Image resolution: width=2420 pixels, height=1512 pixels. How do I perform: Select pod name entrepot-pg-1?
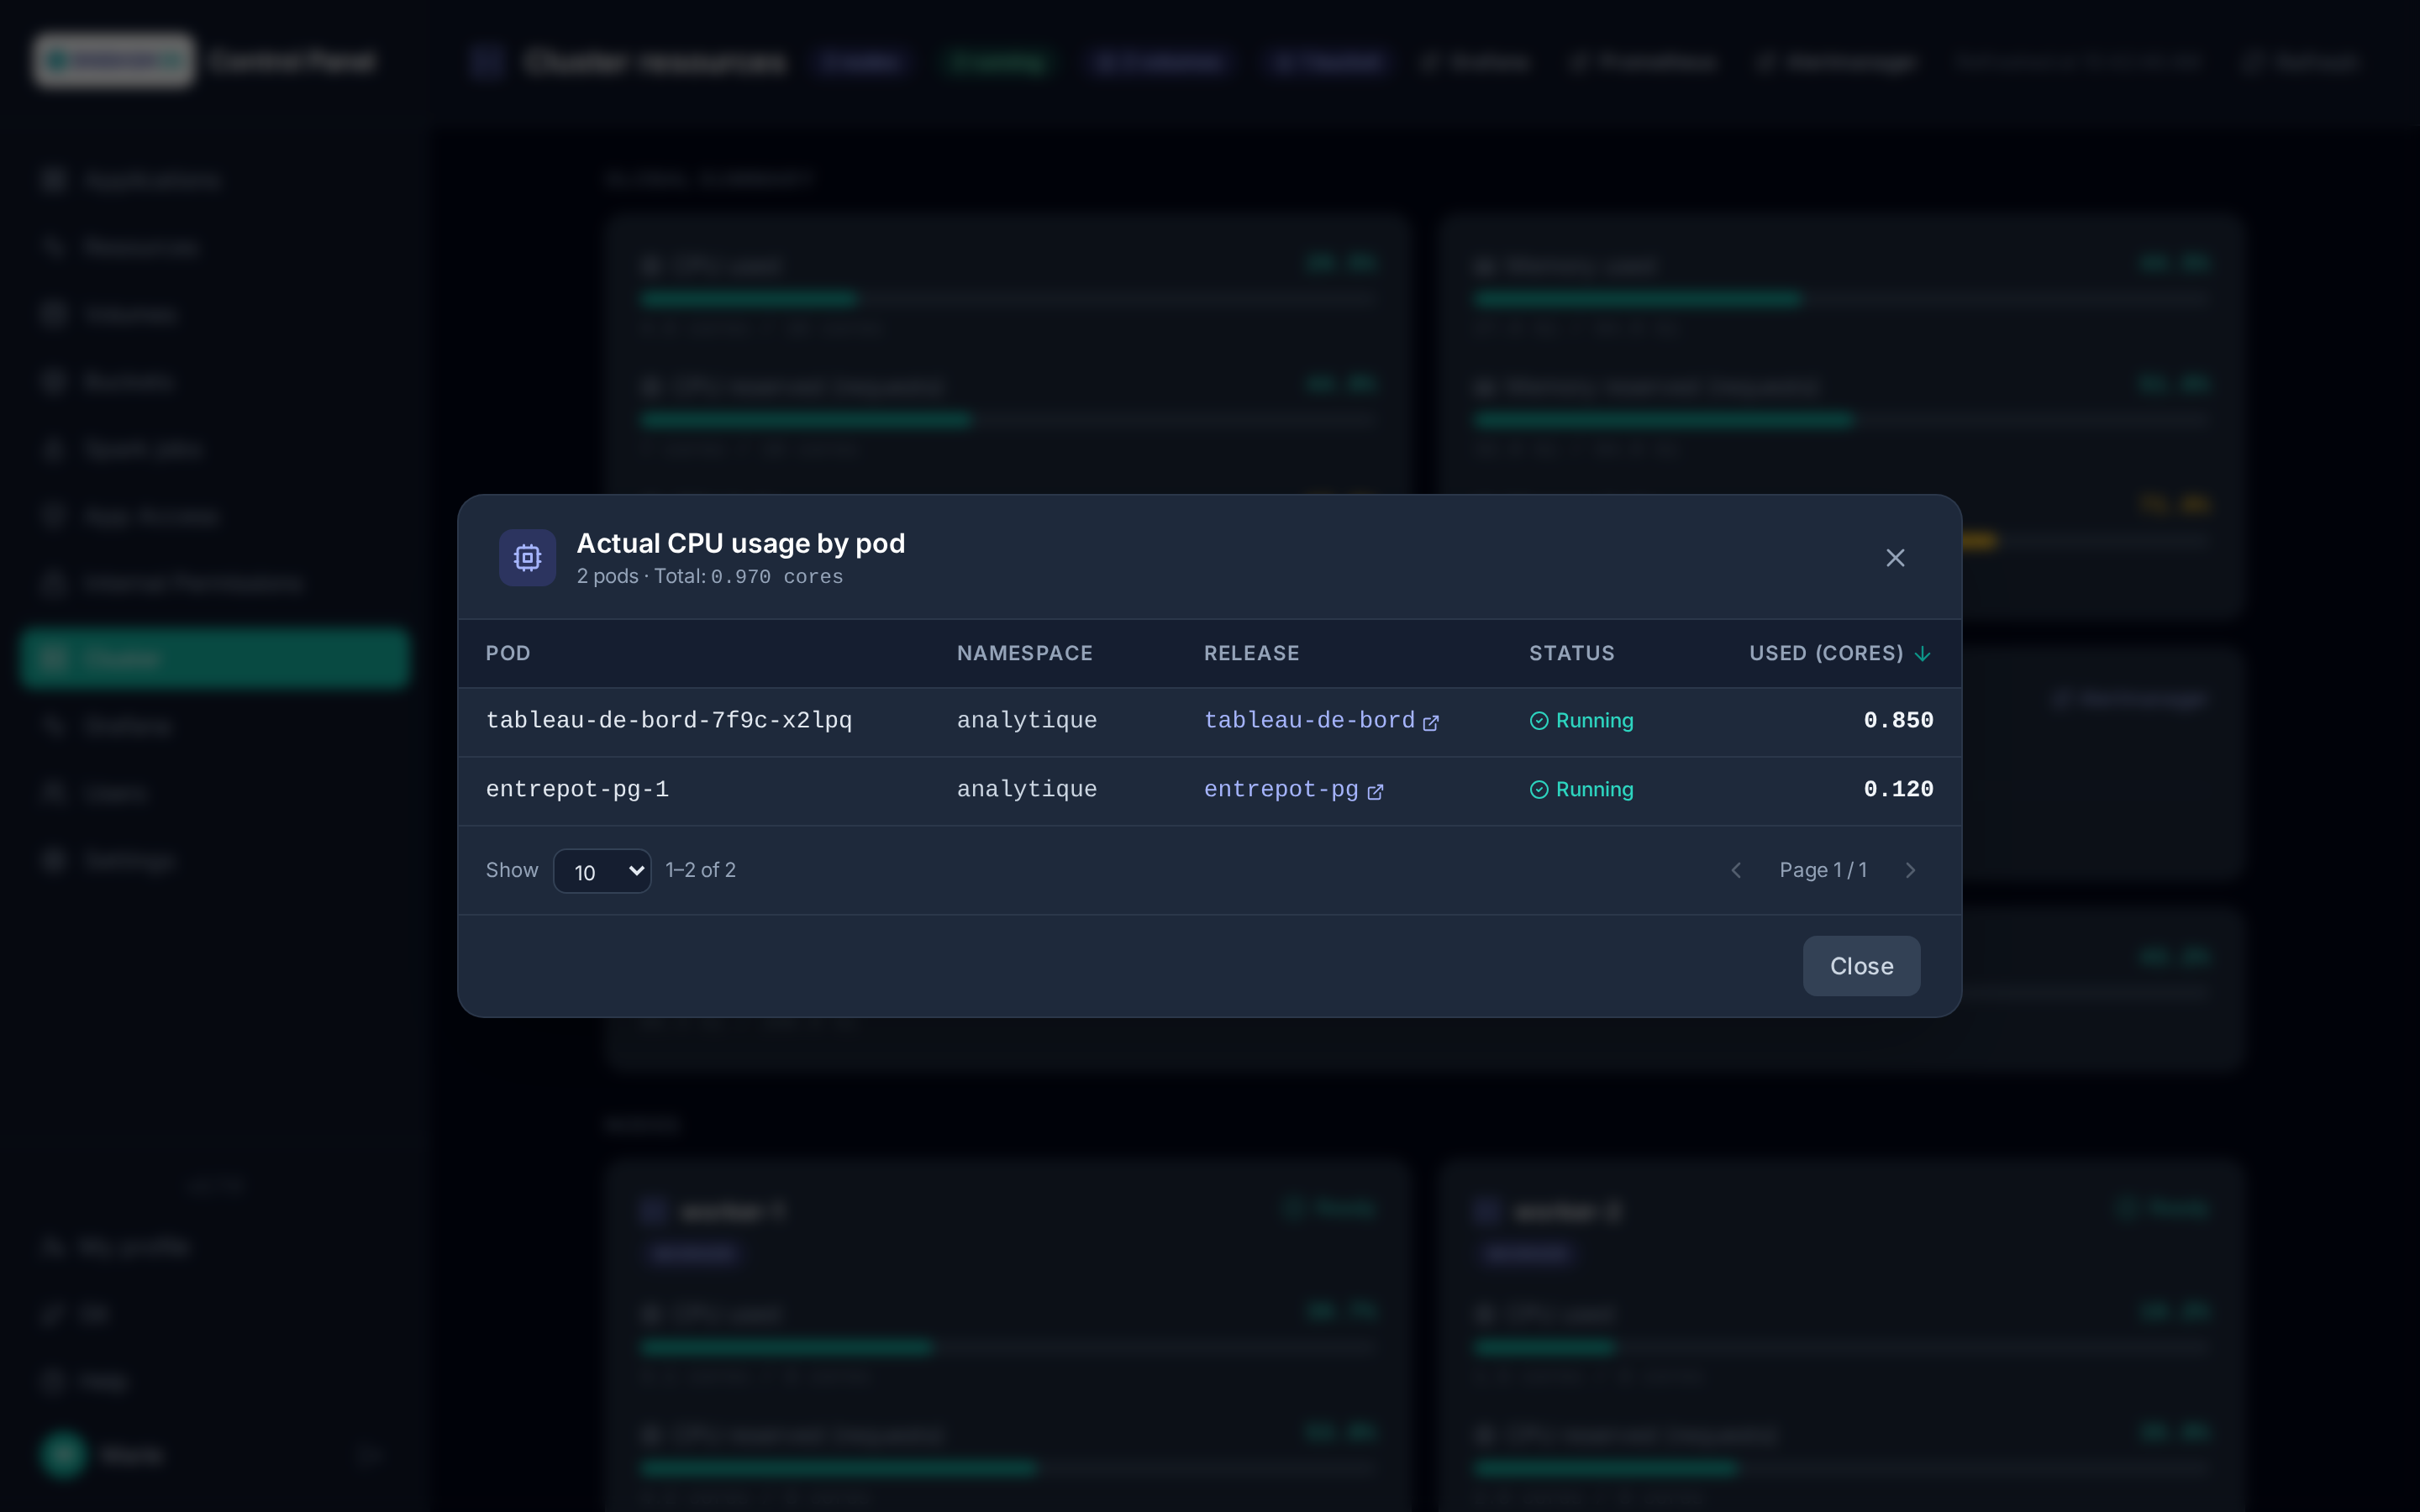(577, 789)
